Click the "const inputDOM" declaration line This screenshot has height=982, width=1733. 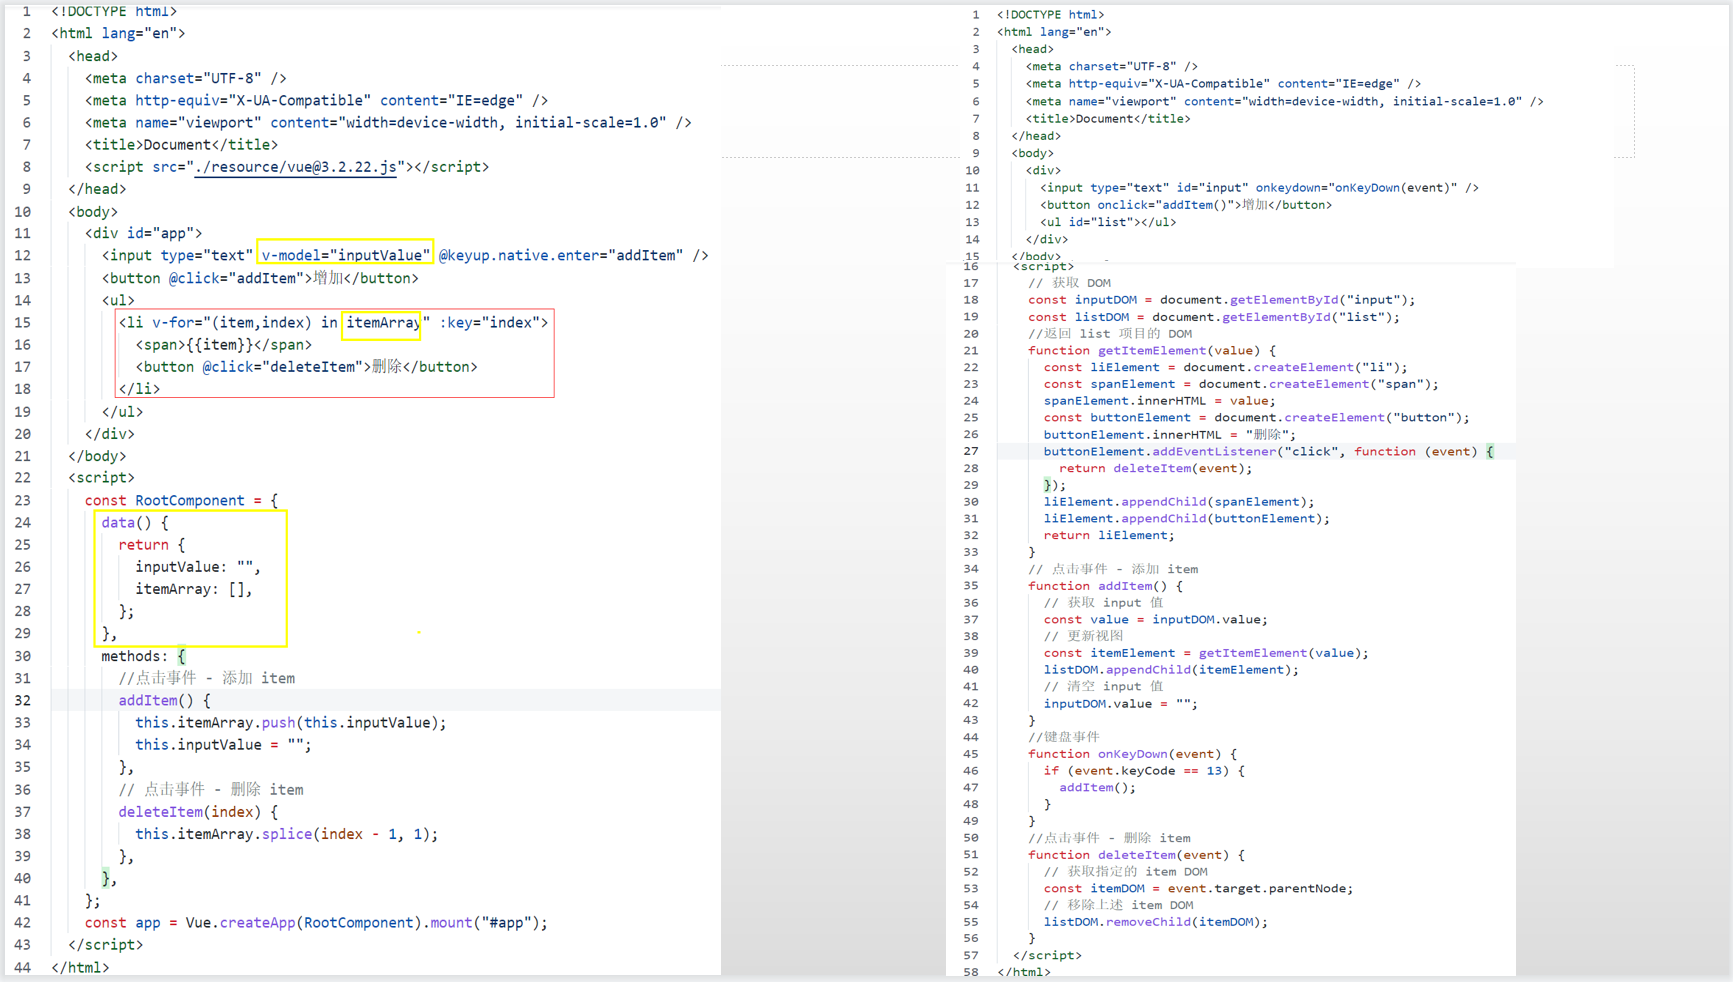click(1221, 300)
